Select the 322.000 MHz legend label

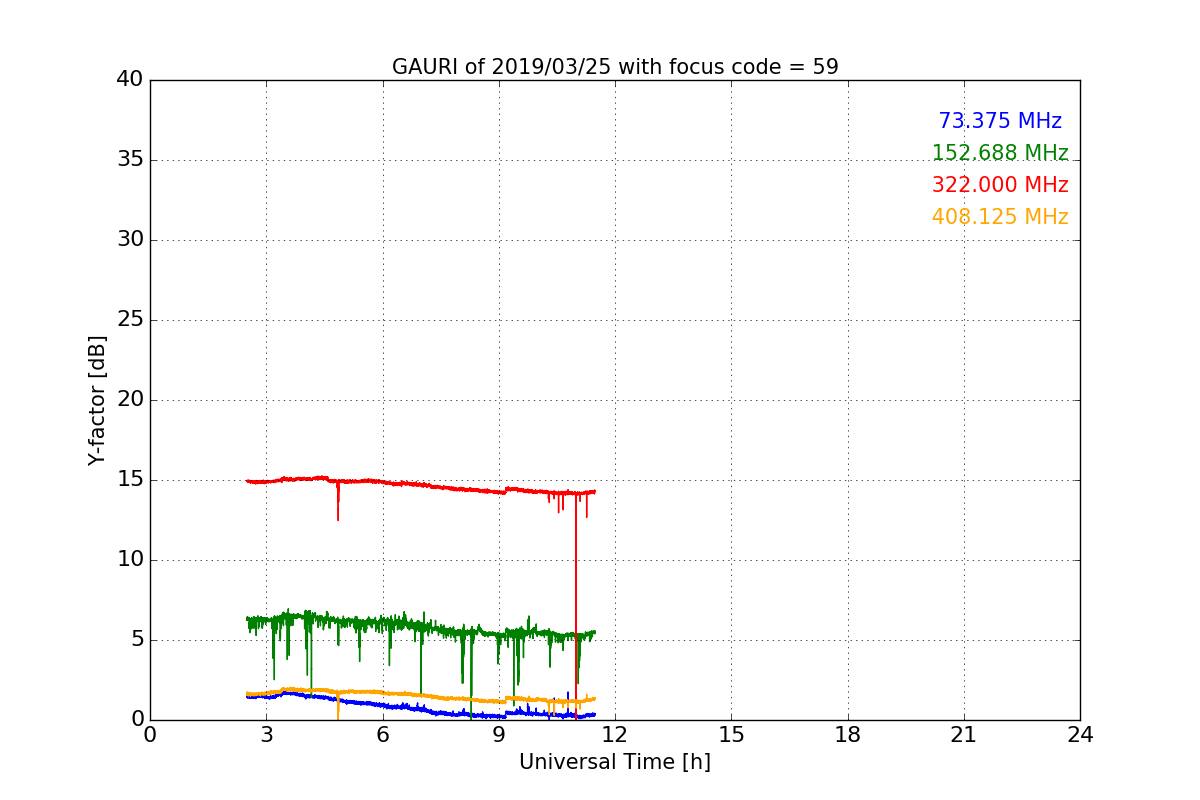click(x=1000, y=185)
